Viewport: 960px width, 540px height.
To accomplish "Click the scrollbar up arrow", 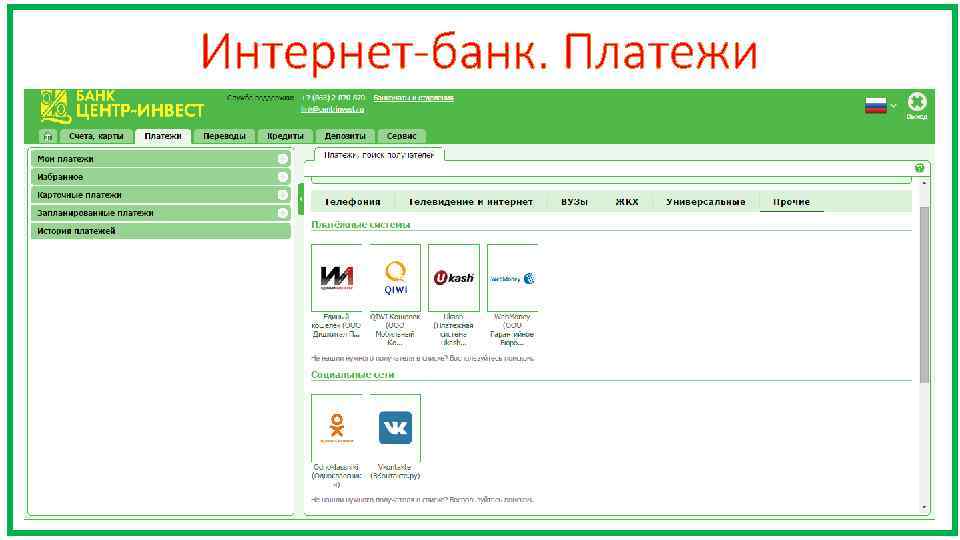I will 924,184.
